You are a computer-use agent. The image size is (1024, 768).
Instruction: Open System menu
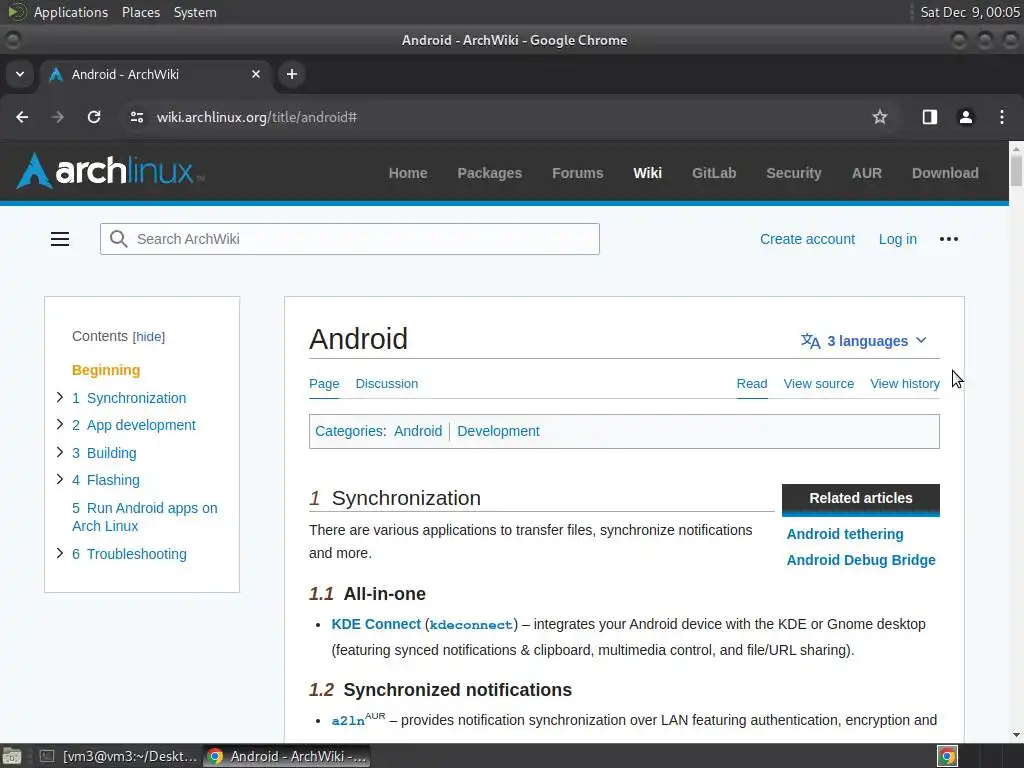coord(195,12)
